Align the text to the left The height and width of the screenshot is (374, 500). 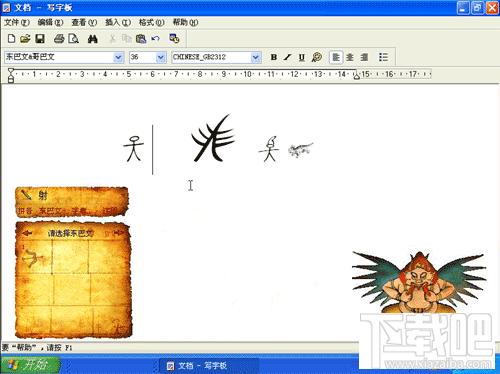point(336,57)
